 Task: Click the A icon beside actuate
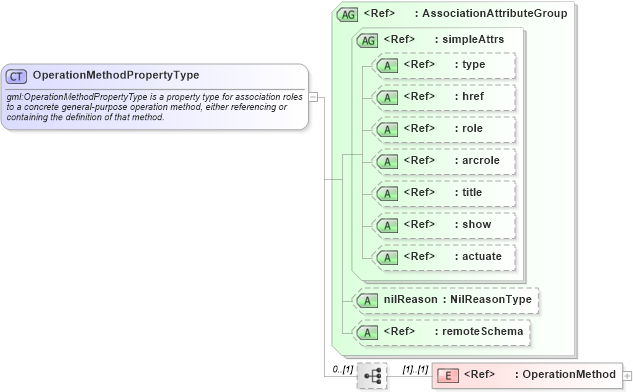[387, 258]
